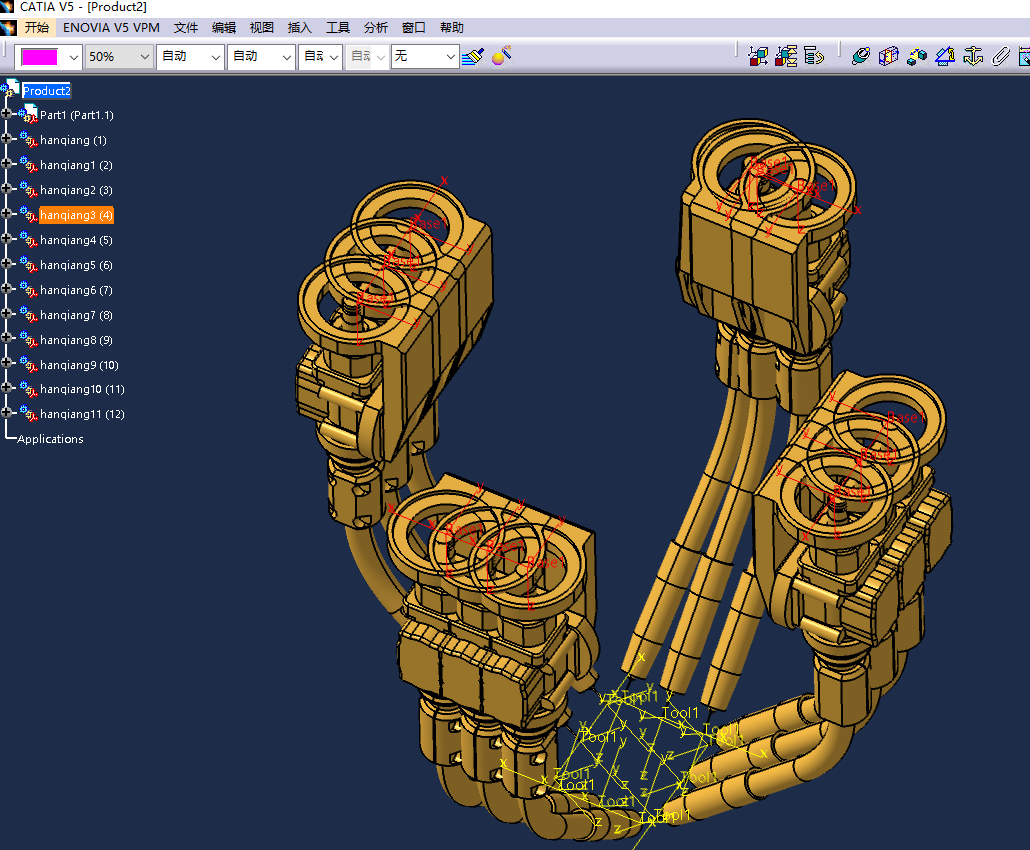Image resolution: width=1030 pixels, height=850 pixels.
Task: Select the Snap icon with yellow arrows
Action: (786, 56)
